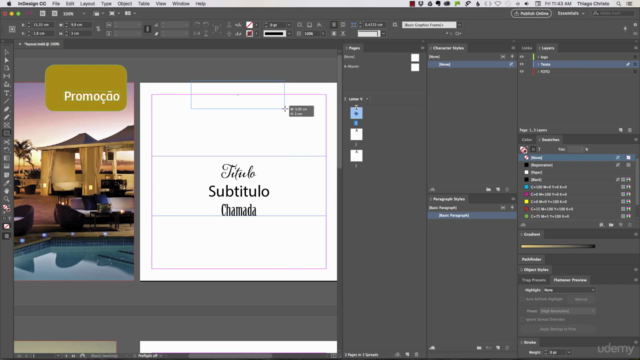The width and height of the screenshot is (640, 360).
Task: Select the Pencil tool
Action: click(x=7, y=118)
